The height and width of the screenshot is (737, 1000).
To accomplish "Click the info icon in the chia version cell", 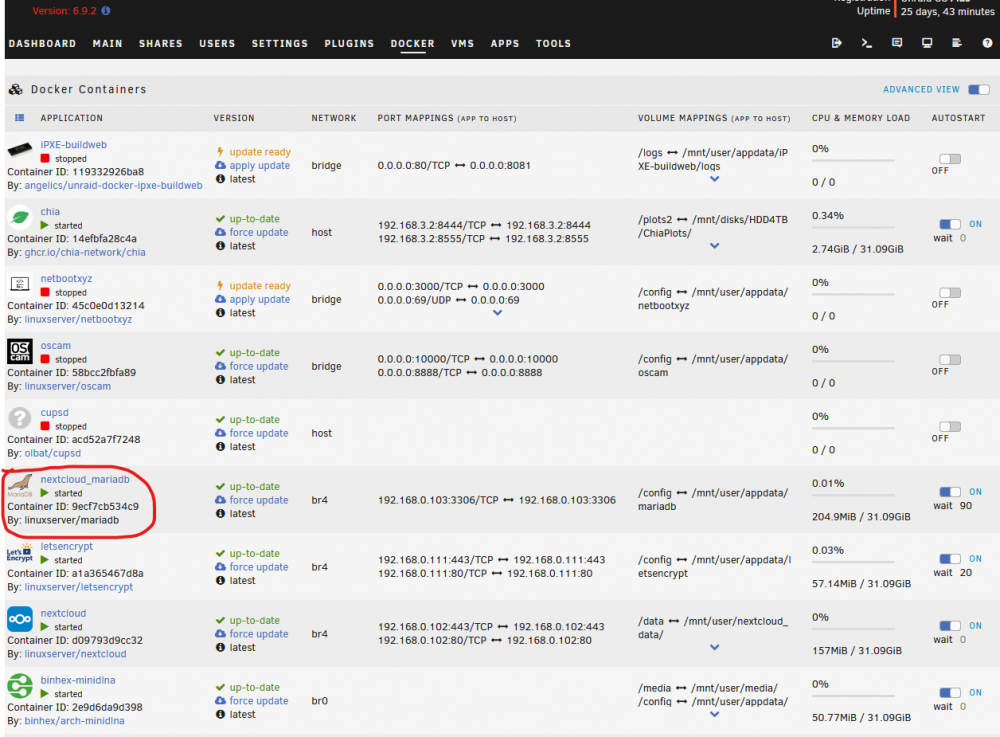I will pos(220,245).
